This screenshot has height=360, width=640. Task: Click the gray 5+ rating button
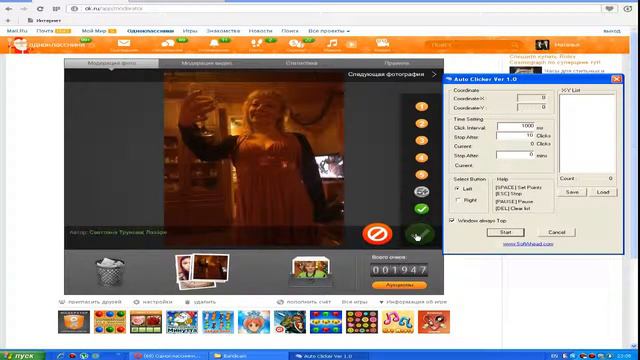coord(421,192)
